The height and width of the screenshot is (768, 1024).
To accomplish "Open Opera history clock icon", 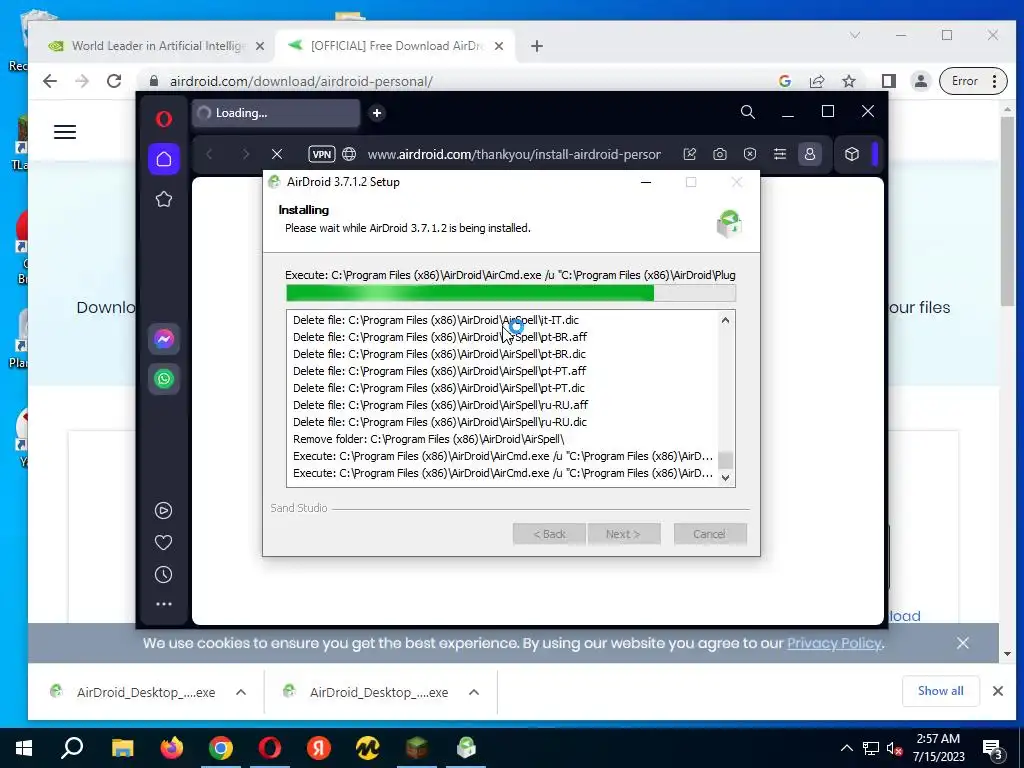I will pos(163,575).
